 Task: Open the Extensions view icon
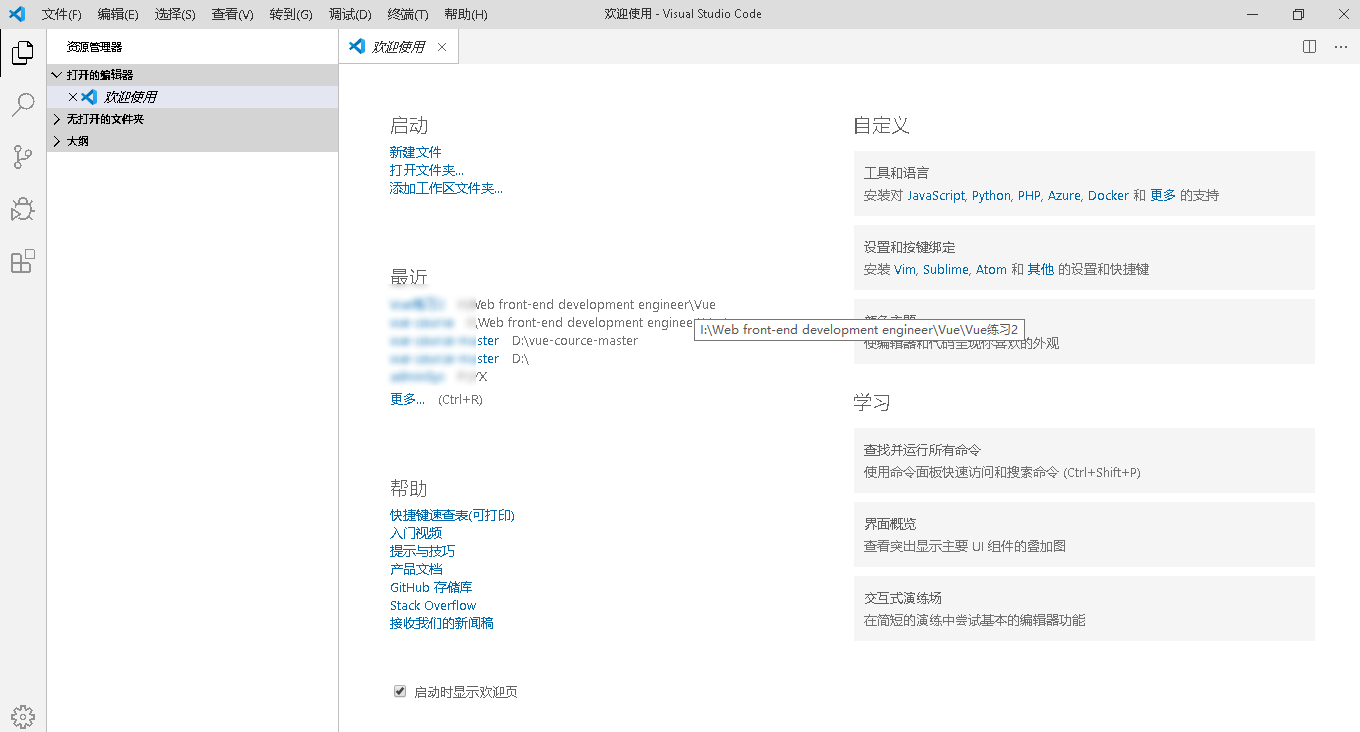click(23, 262)
